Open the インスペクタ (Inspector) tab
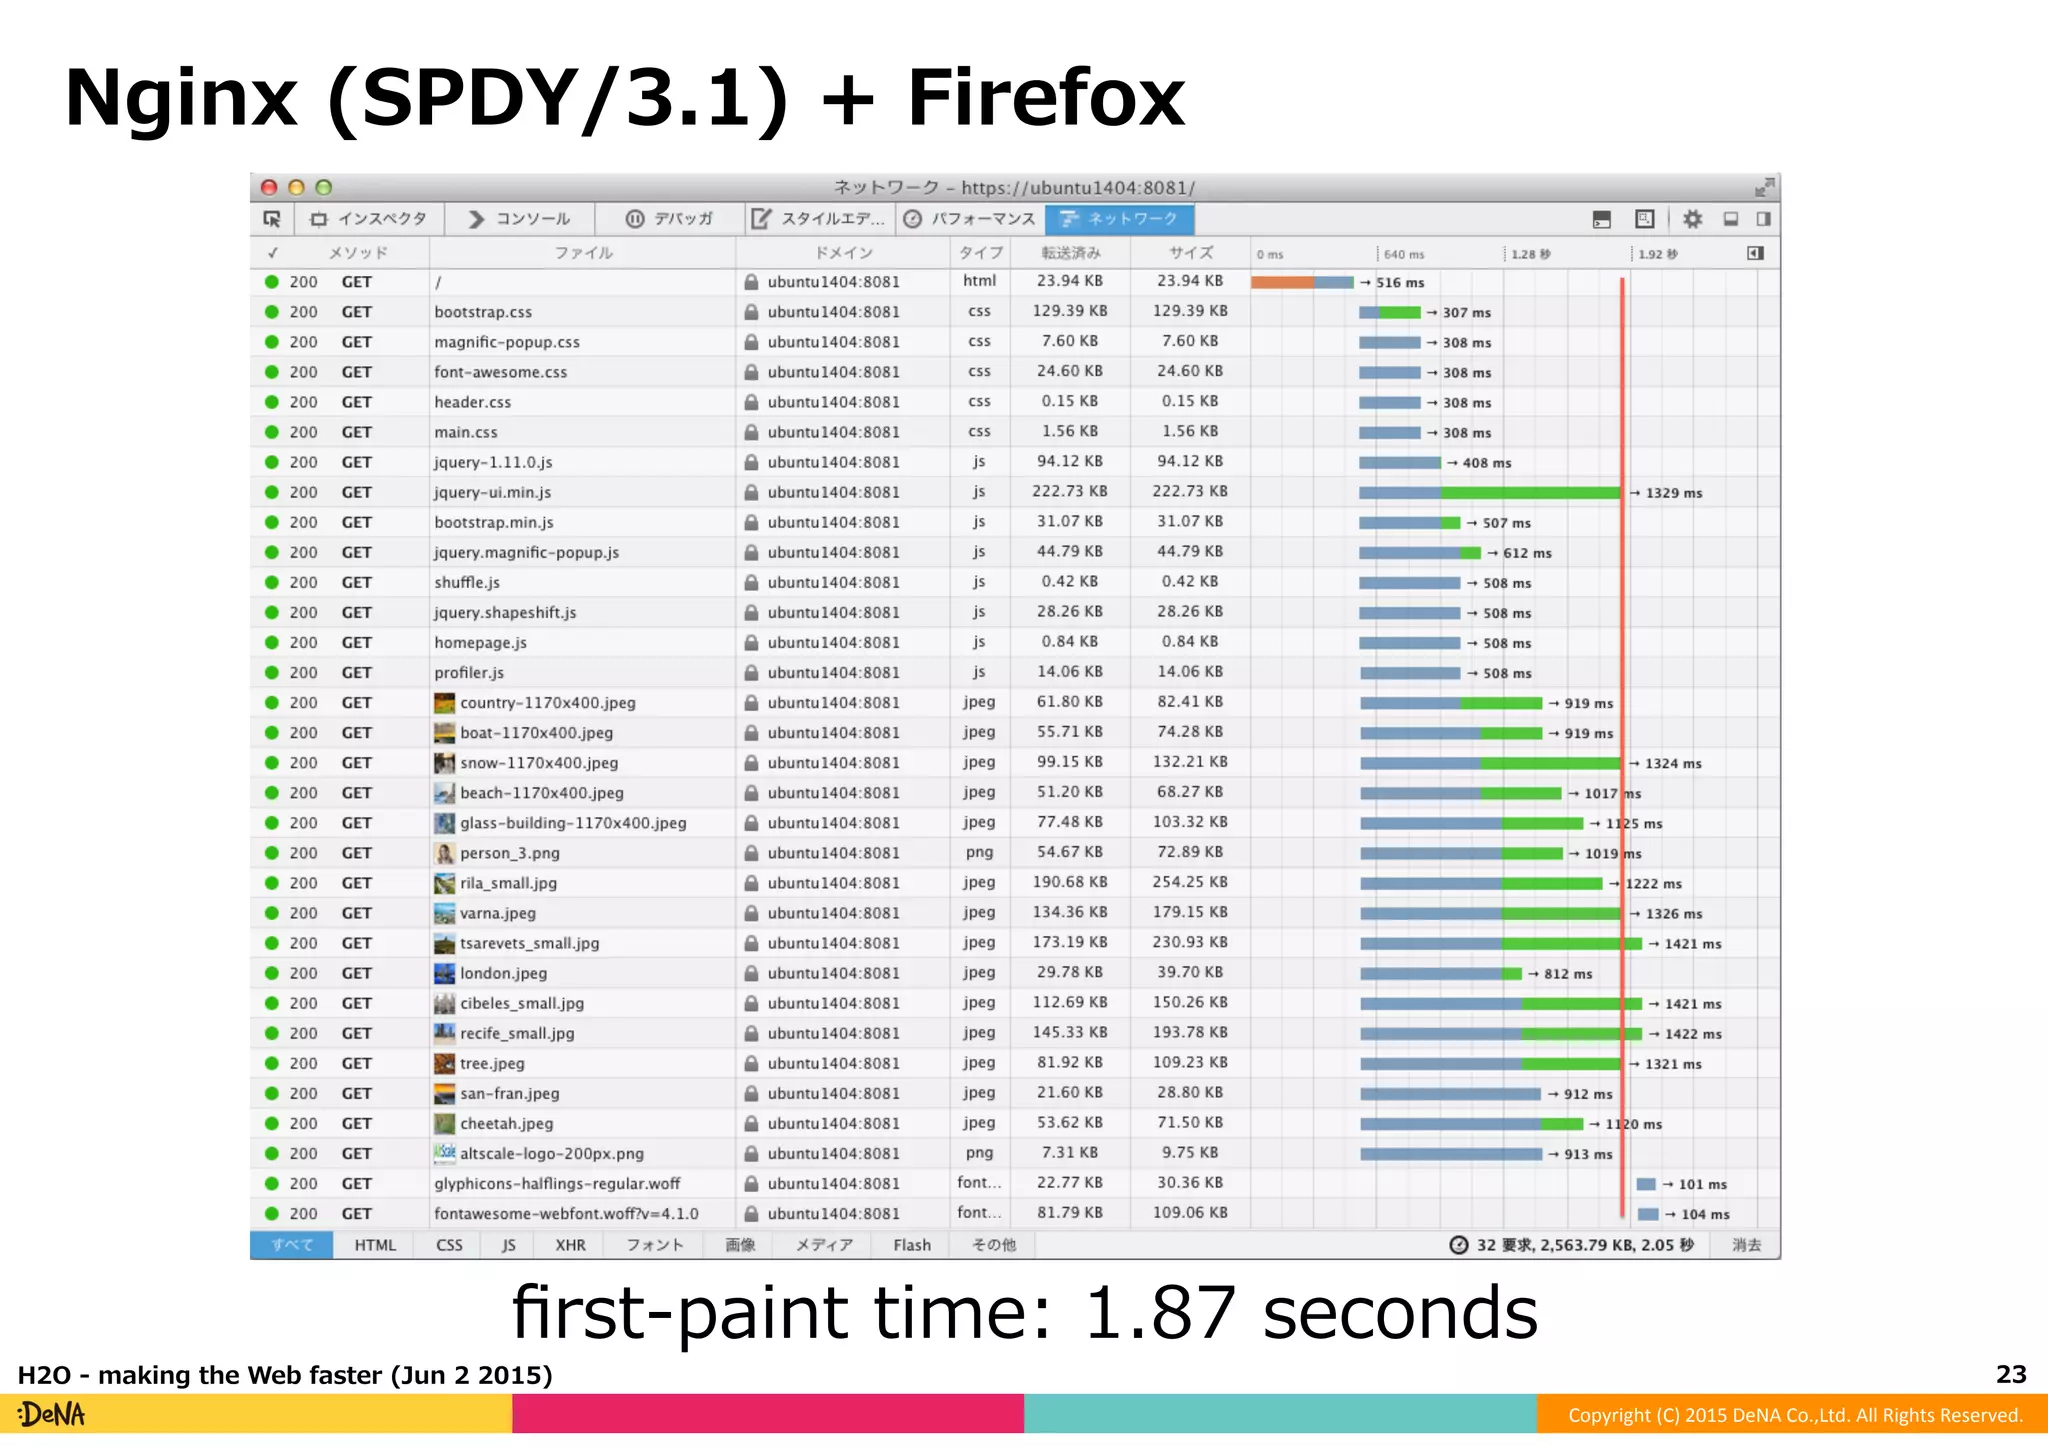2048x1447 pixels. point(368,219)
